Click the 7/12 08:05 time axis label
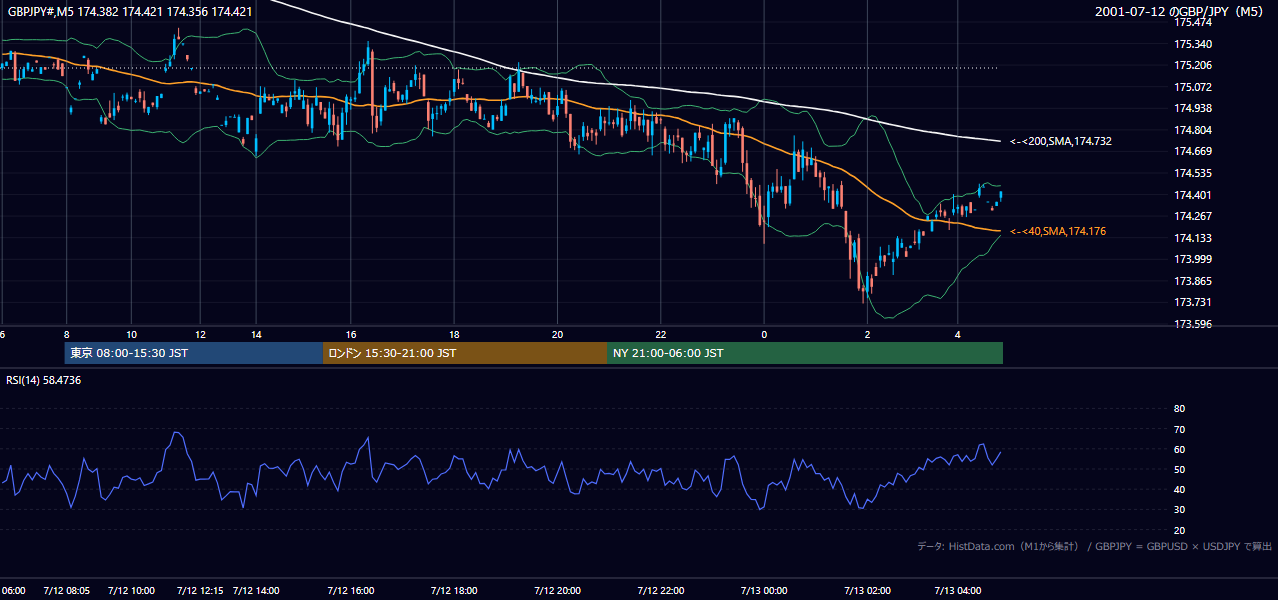The width and height of the screenshot is (1278, 600). click(67, 591)
